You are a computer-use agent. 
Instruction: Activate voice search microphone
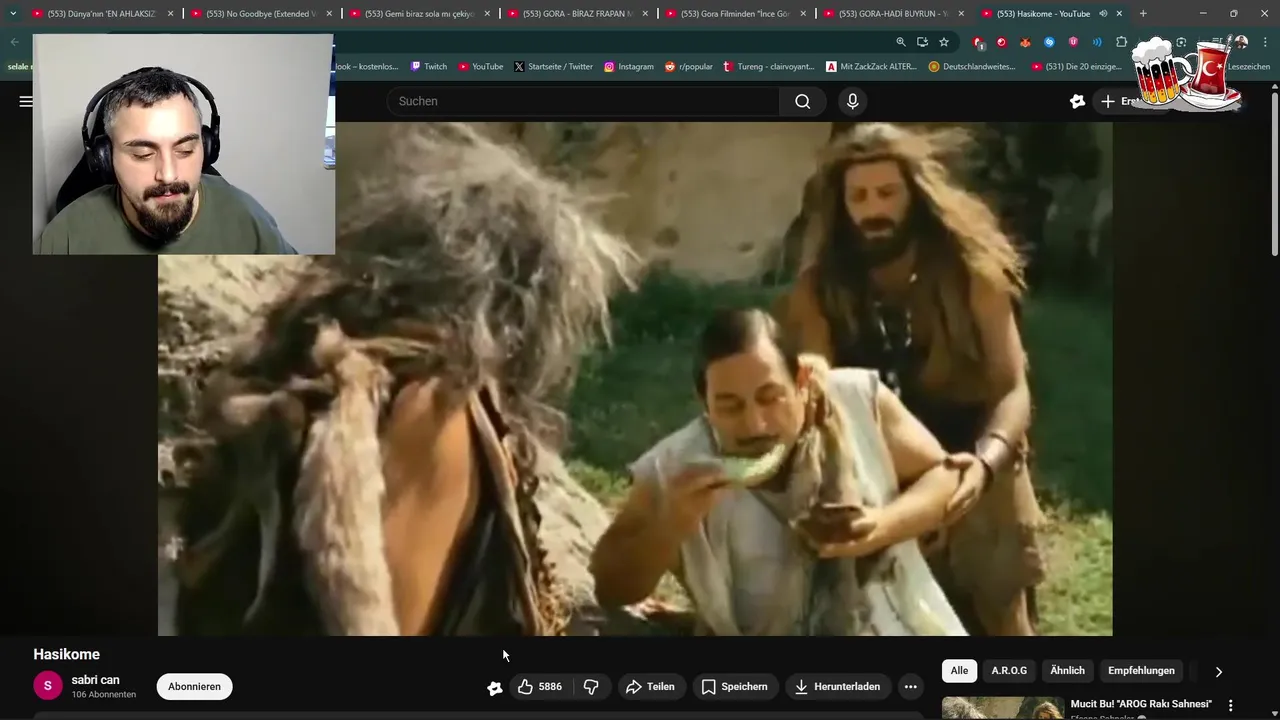click(852, 101)
